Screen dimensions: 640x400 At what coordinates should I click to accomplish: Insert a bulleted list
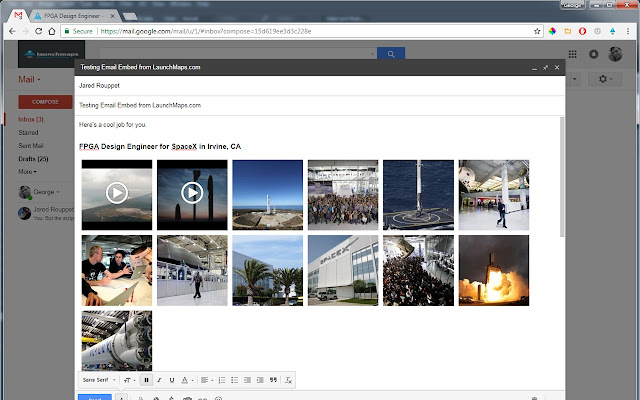tap(234, 380)
